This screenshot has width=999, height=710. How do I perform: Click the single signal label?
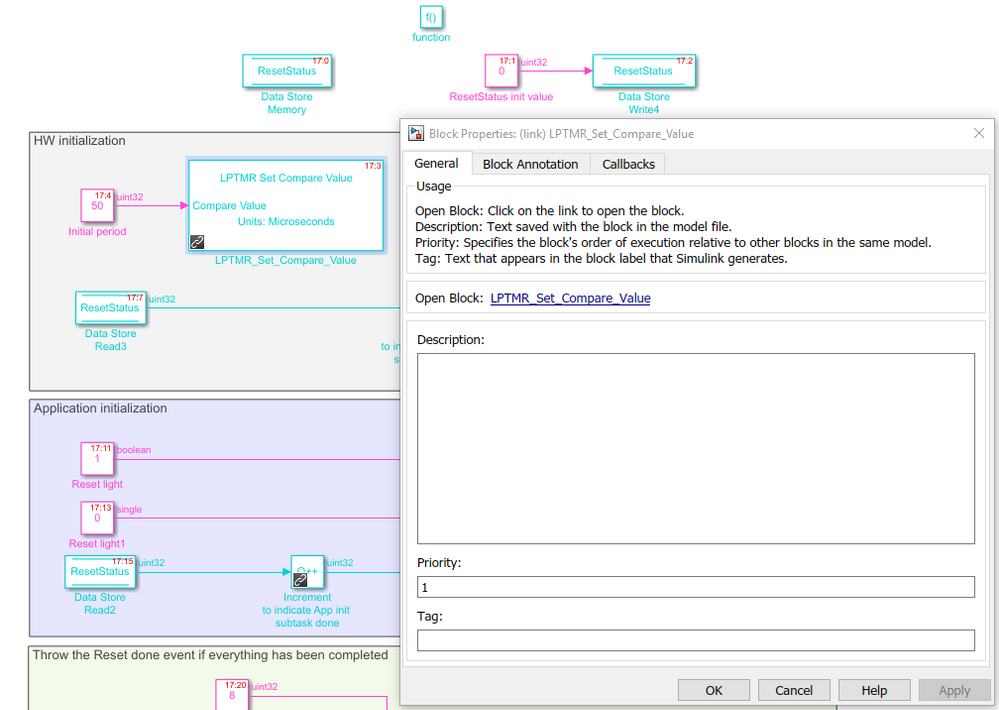[x=129, y=509]
